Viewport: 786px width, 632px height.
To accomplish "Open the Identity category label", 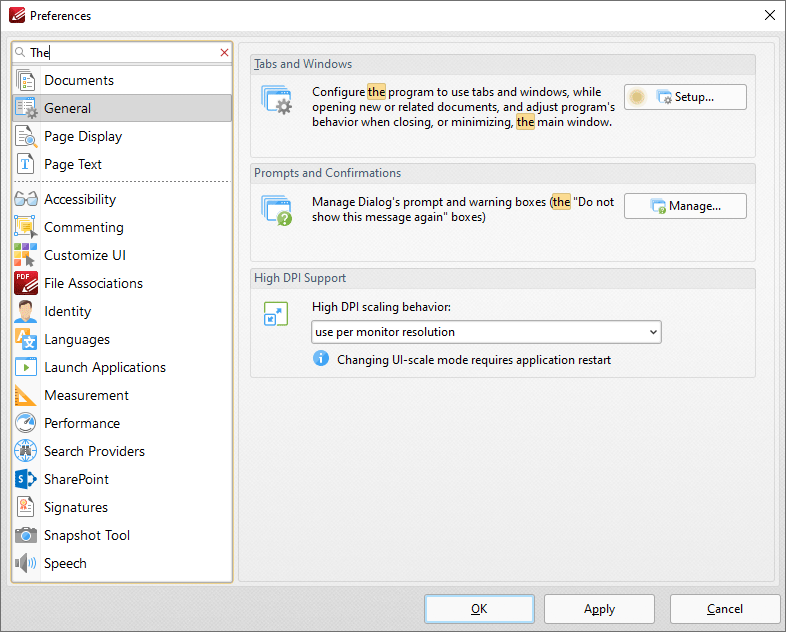I will 67,312.
